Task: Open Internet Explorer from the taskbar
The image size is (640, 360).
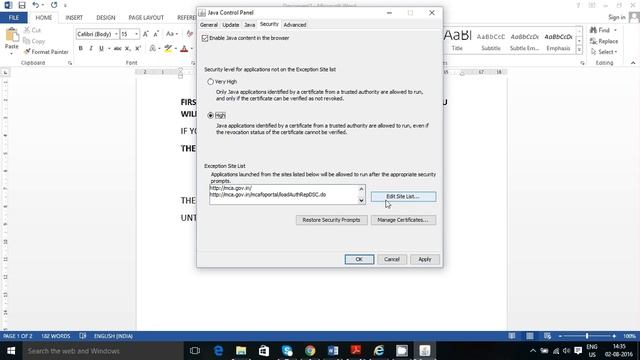Action: (379, 351)
